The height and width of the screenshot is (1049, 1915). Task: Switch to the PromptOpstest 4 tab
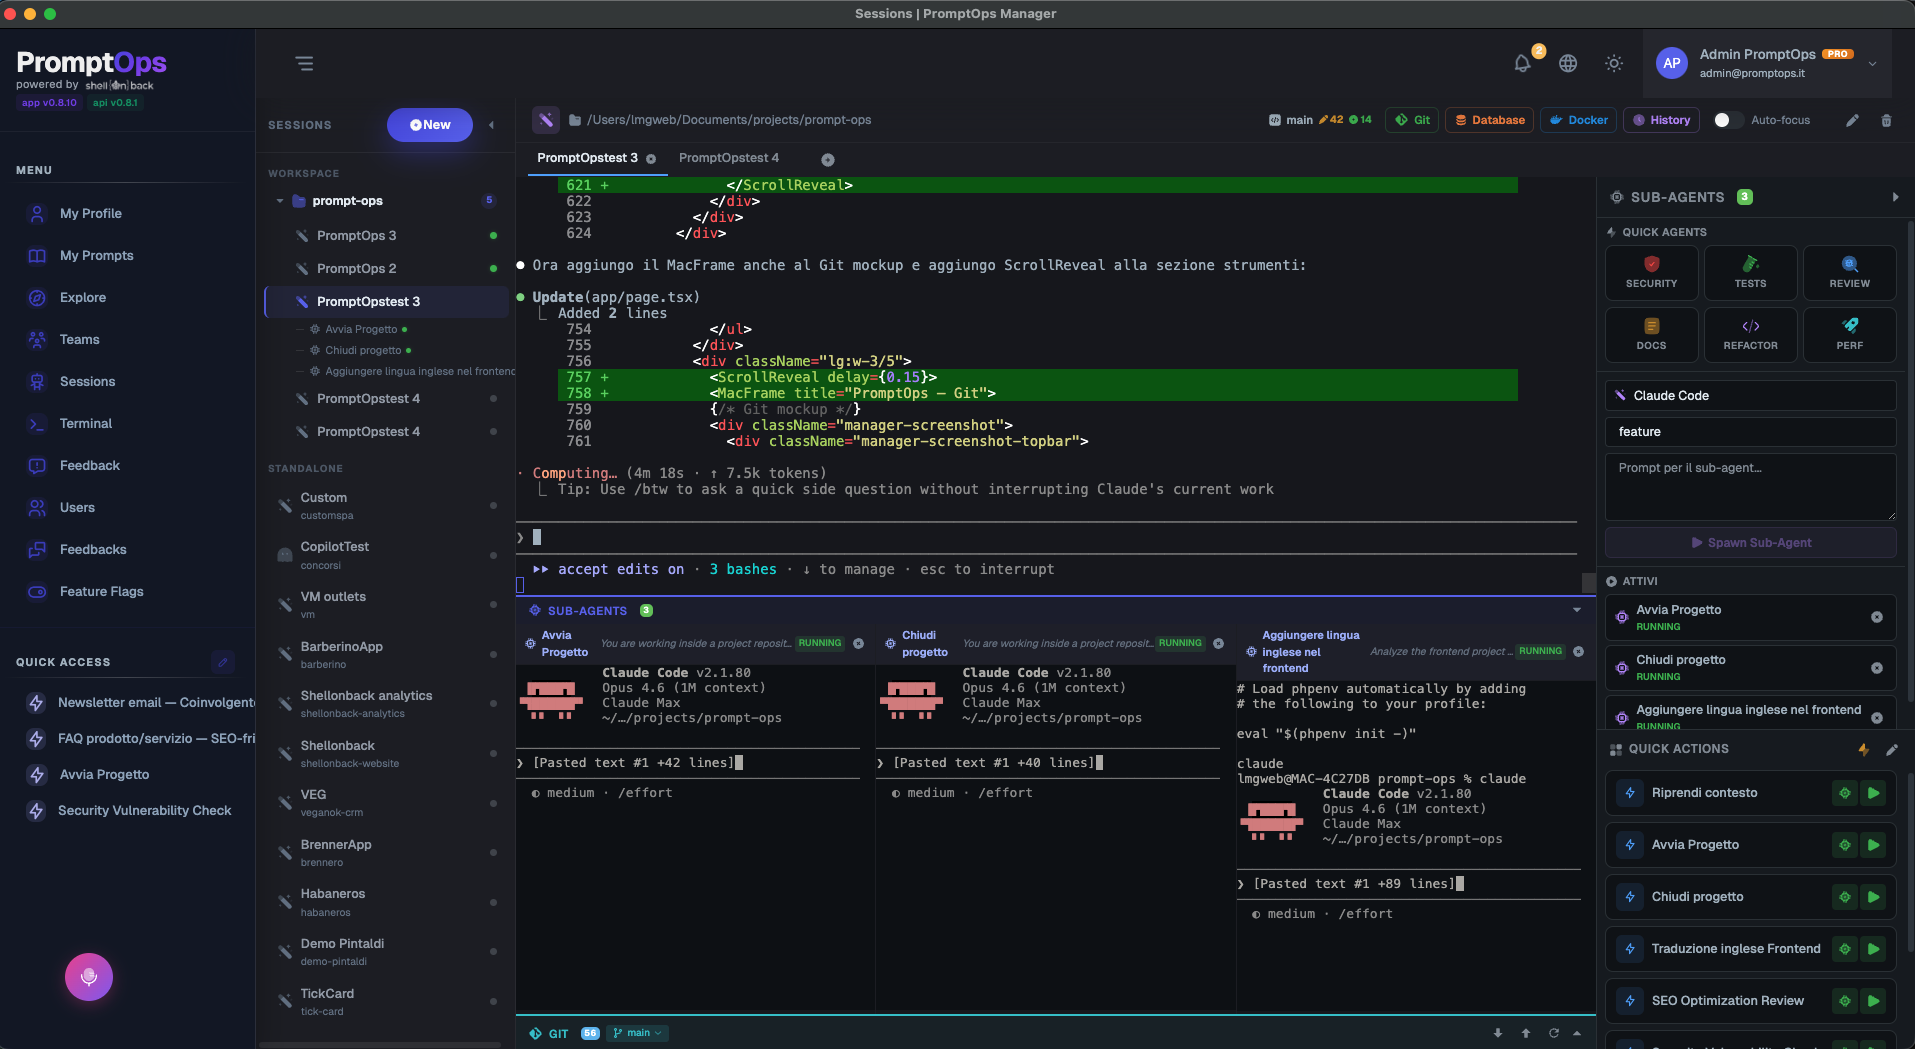[729, 158]
